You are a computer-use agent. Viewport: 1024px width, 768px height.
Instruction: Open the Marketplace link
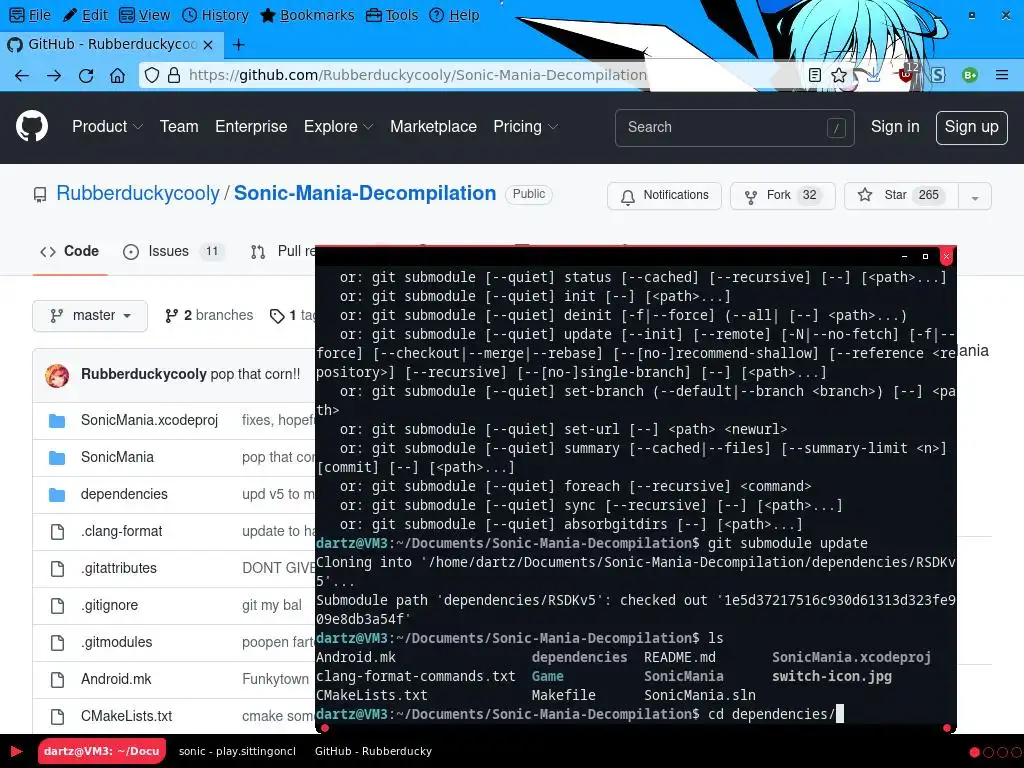tap(434, 127)
